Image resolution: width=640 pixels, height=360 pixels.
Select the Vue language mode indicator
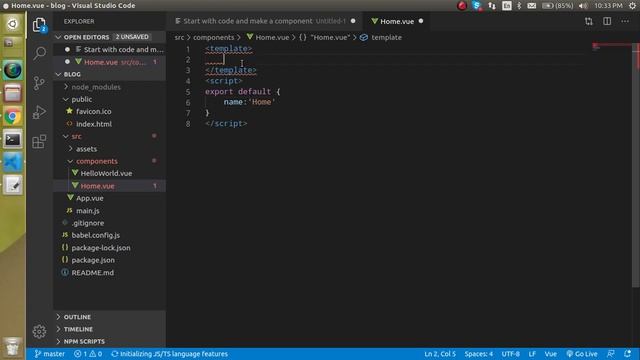coord(550,354)
